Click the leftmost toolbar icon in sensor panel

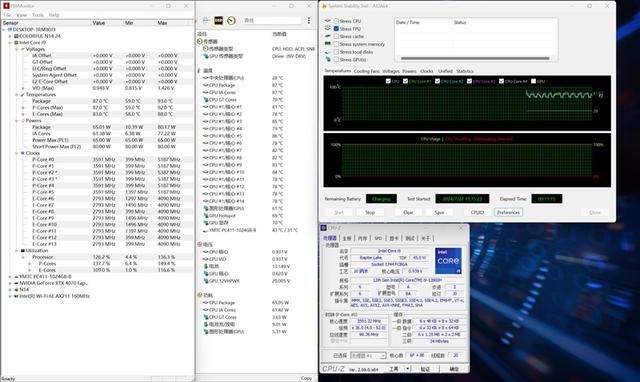[206, 20]
